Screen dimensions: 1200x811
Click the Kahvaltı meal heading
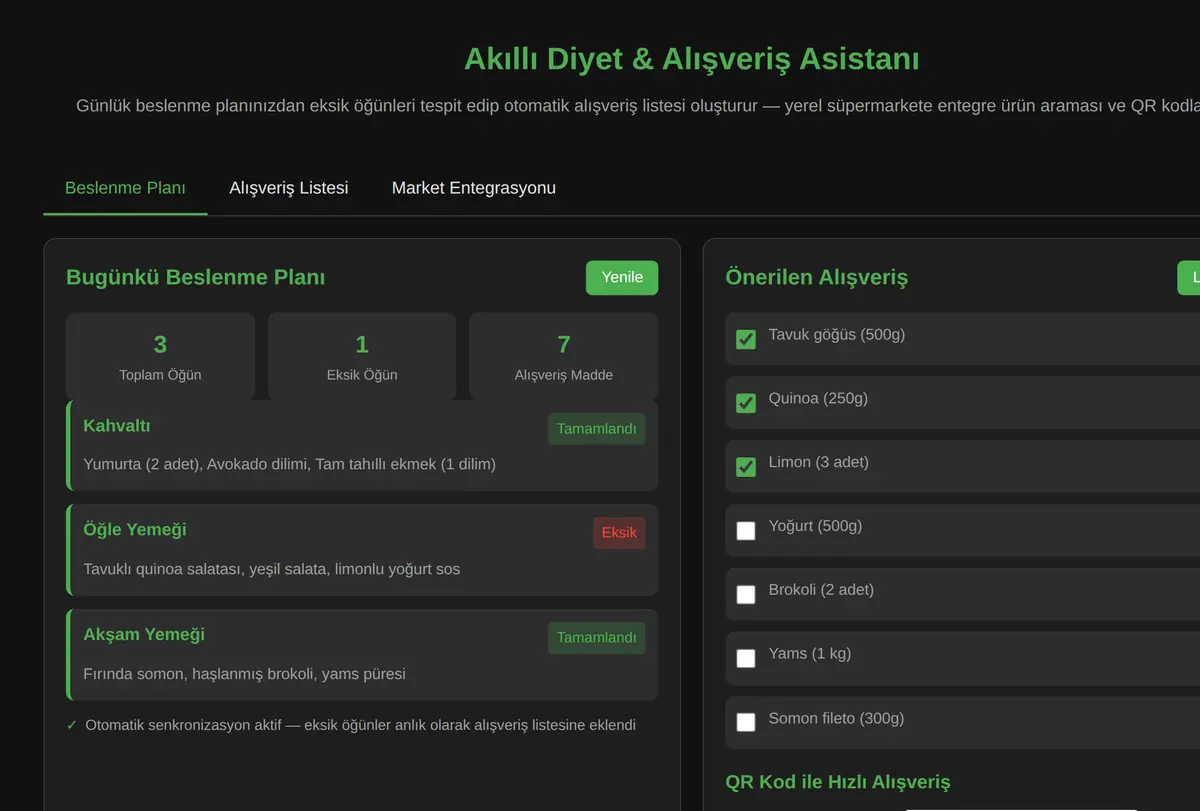(117, 426)
